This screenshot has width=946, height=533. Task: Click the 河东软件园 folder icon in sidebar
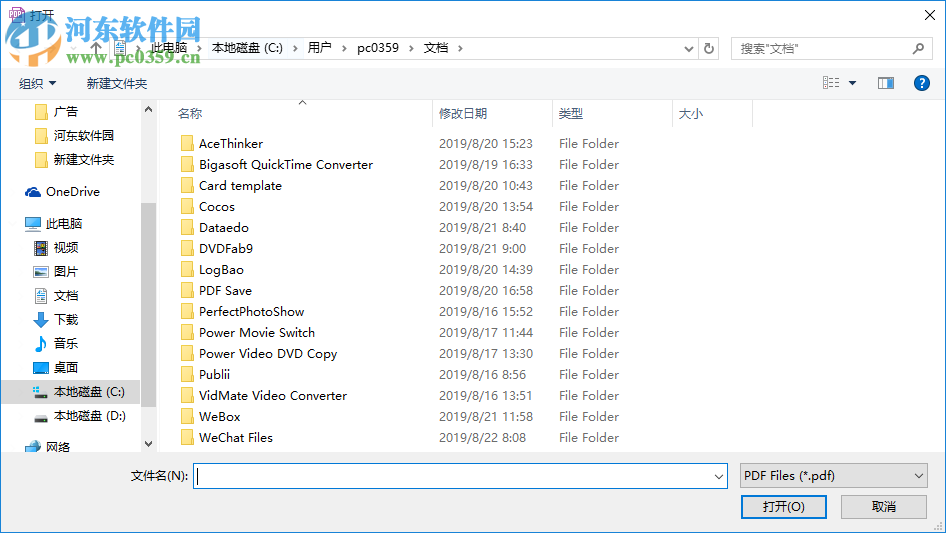41,136
